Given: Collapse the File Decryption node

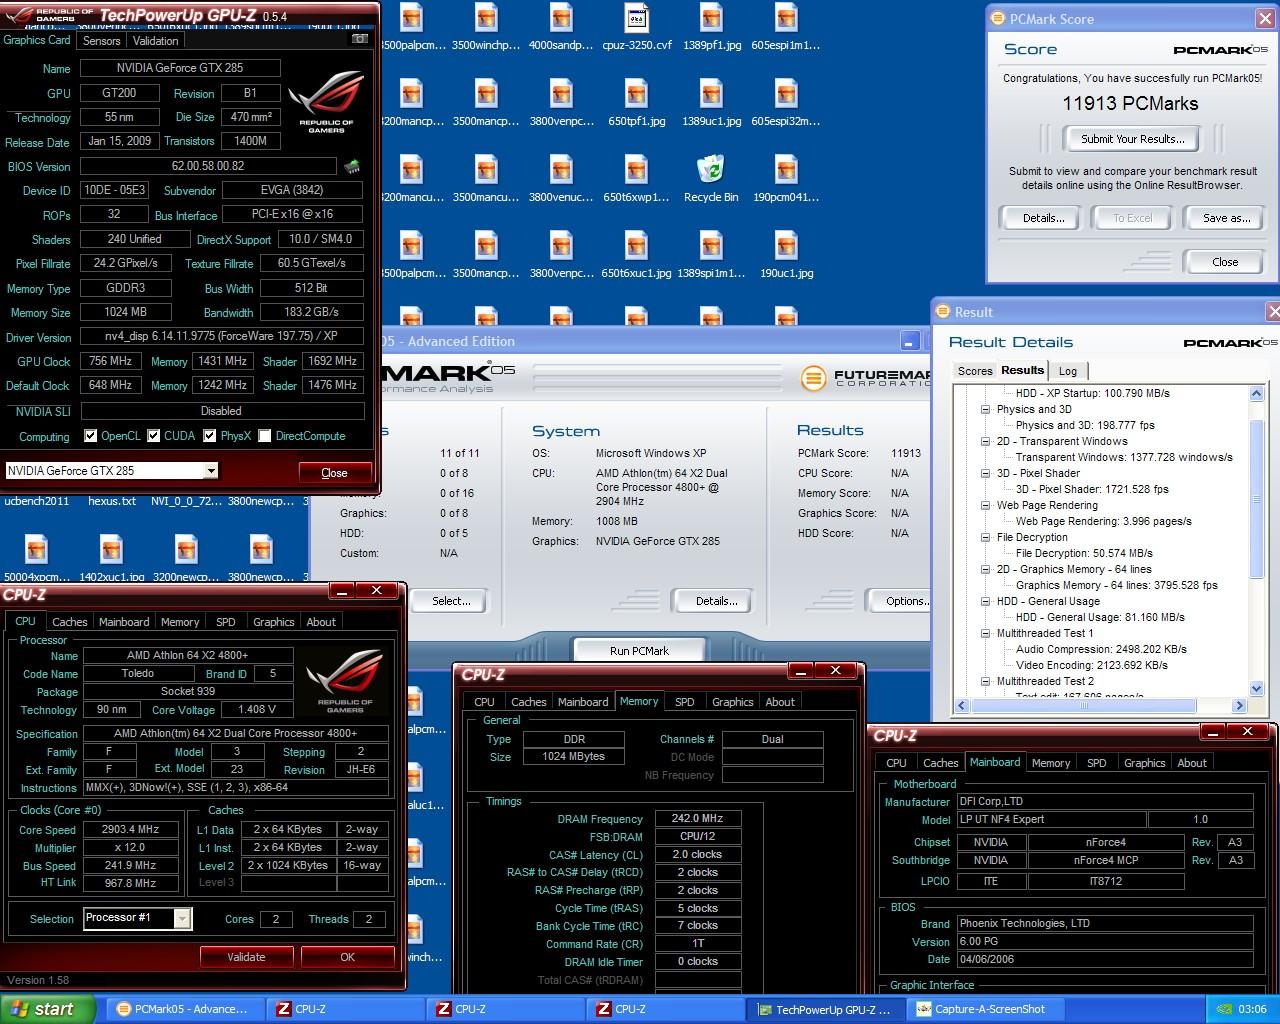Looking at the screenshot, I should coord(985,537).
